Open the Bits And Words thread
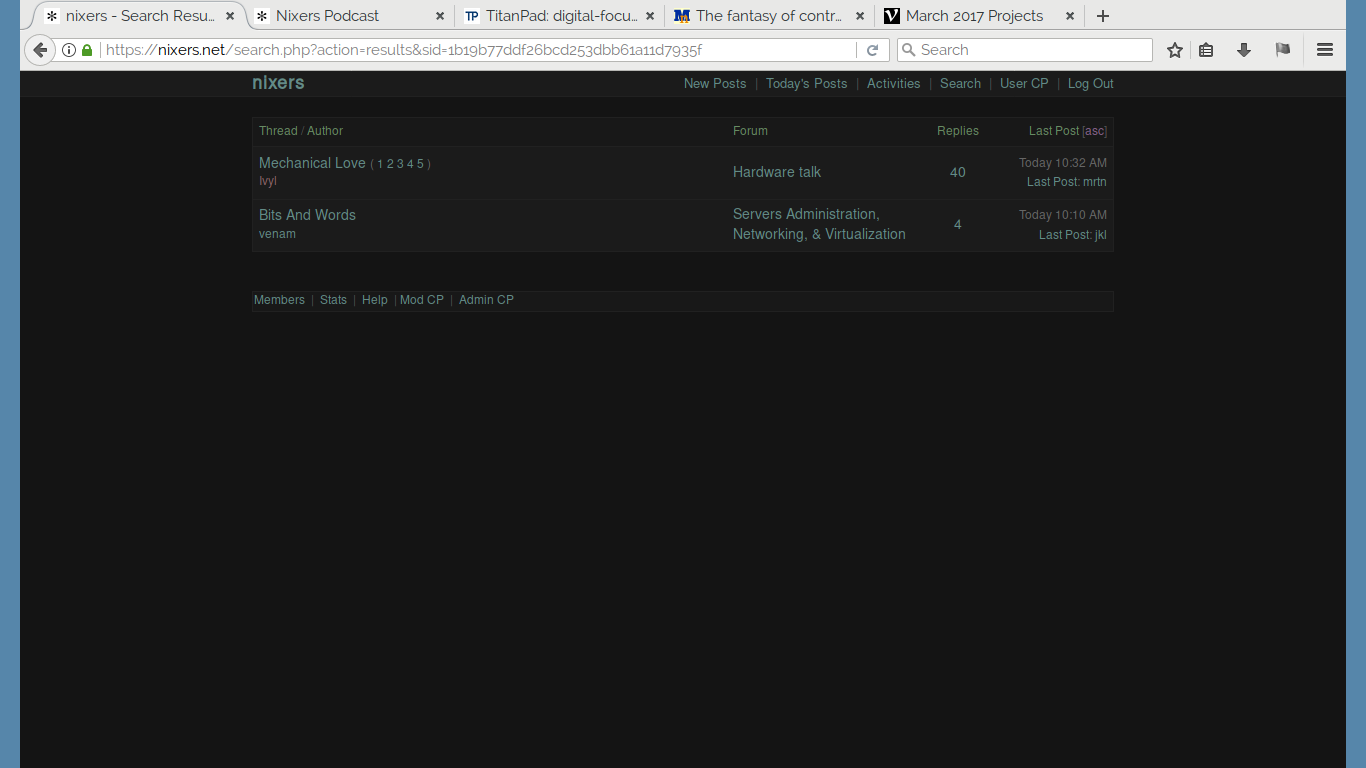Image resolution: width=1366 pixels, height=768 pixels. click(307, 215)
